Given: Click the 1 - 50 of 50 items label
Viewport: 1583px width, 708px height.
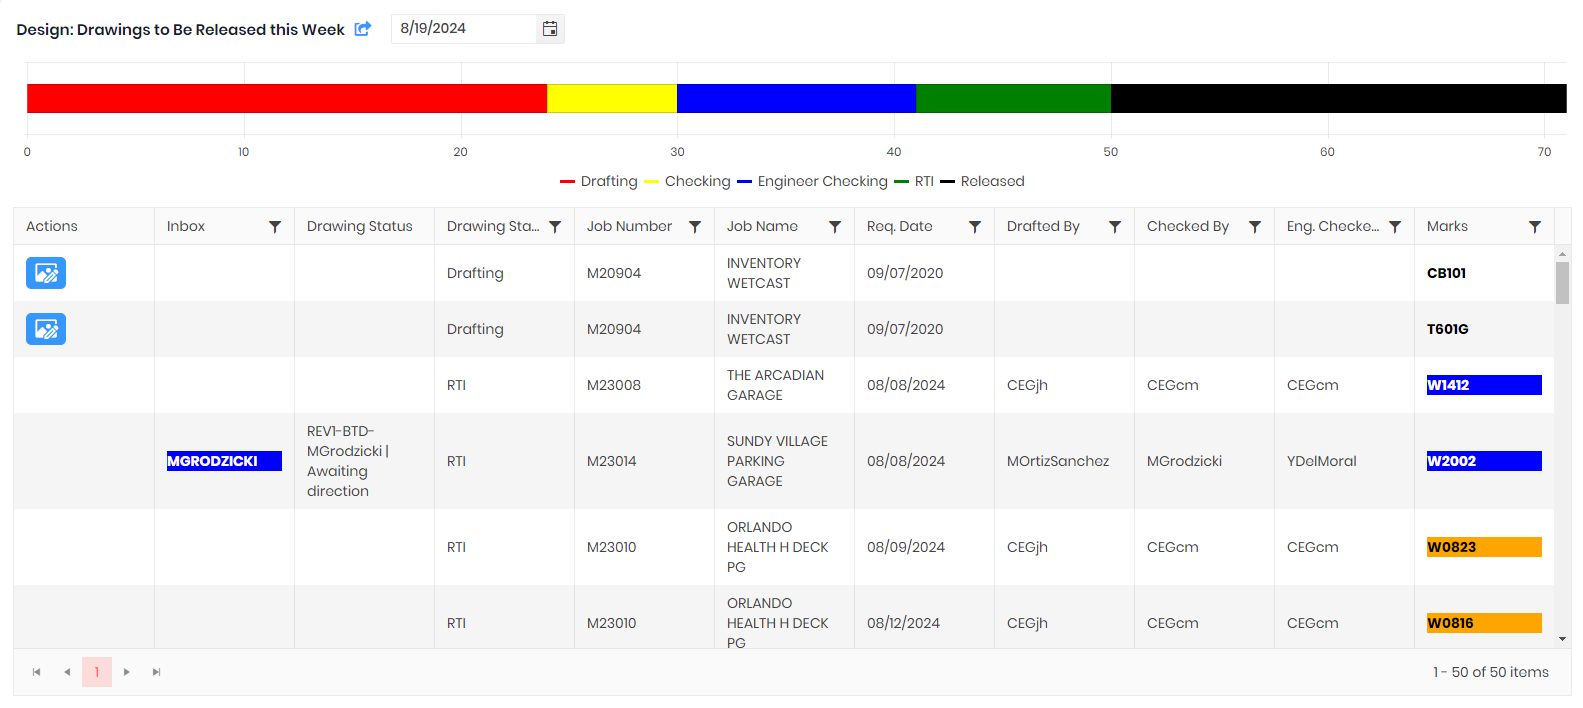Looking at the screenshot, I should [1491, 672].
